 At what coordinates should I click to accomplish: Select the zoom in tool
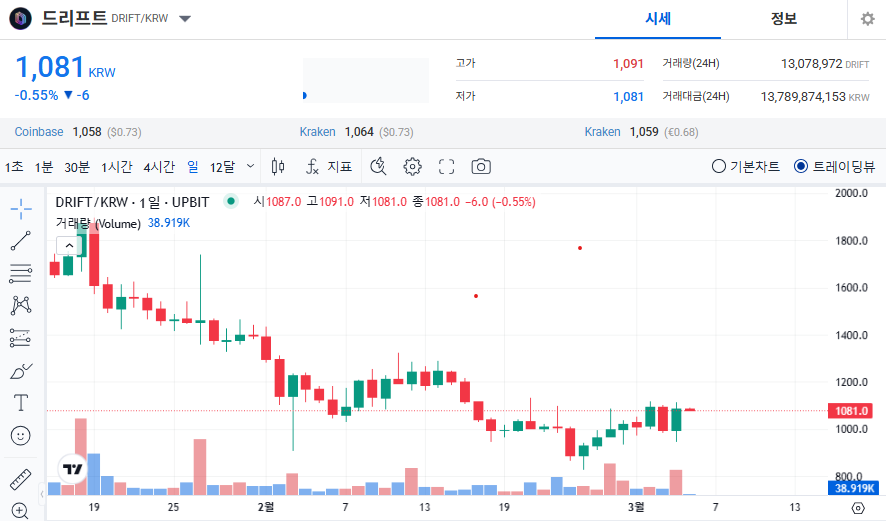tap(20, 511)
